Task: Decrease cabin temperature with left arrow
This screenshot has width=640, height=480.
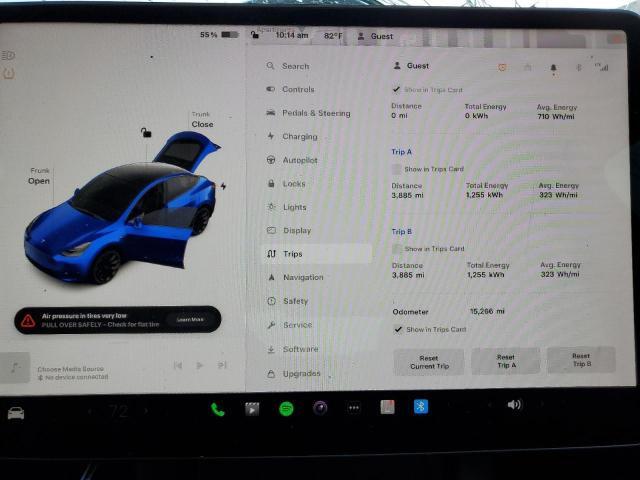Action: pyautogui.click(x=91, y=412)
